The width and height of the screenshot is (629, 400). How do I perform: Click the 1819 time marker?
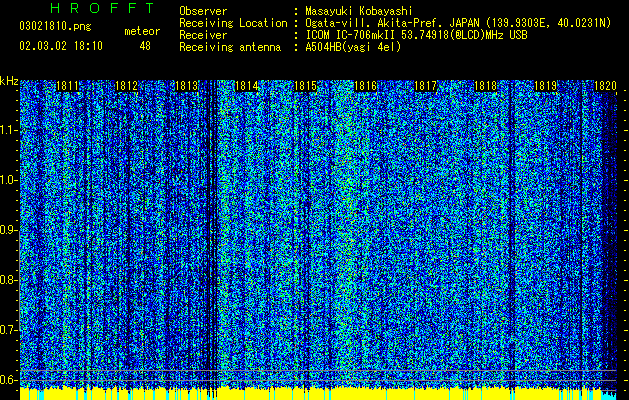click(546, 86)
